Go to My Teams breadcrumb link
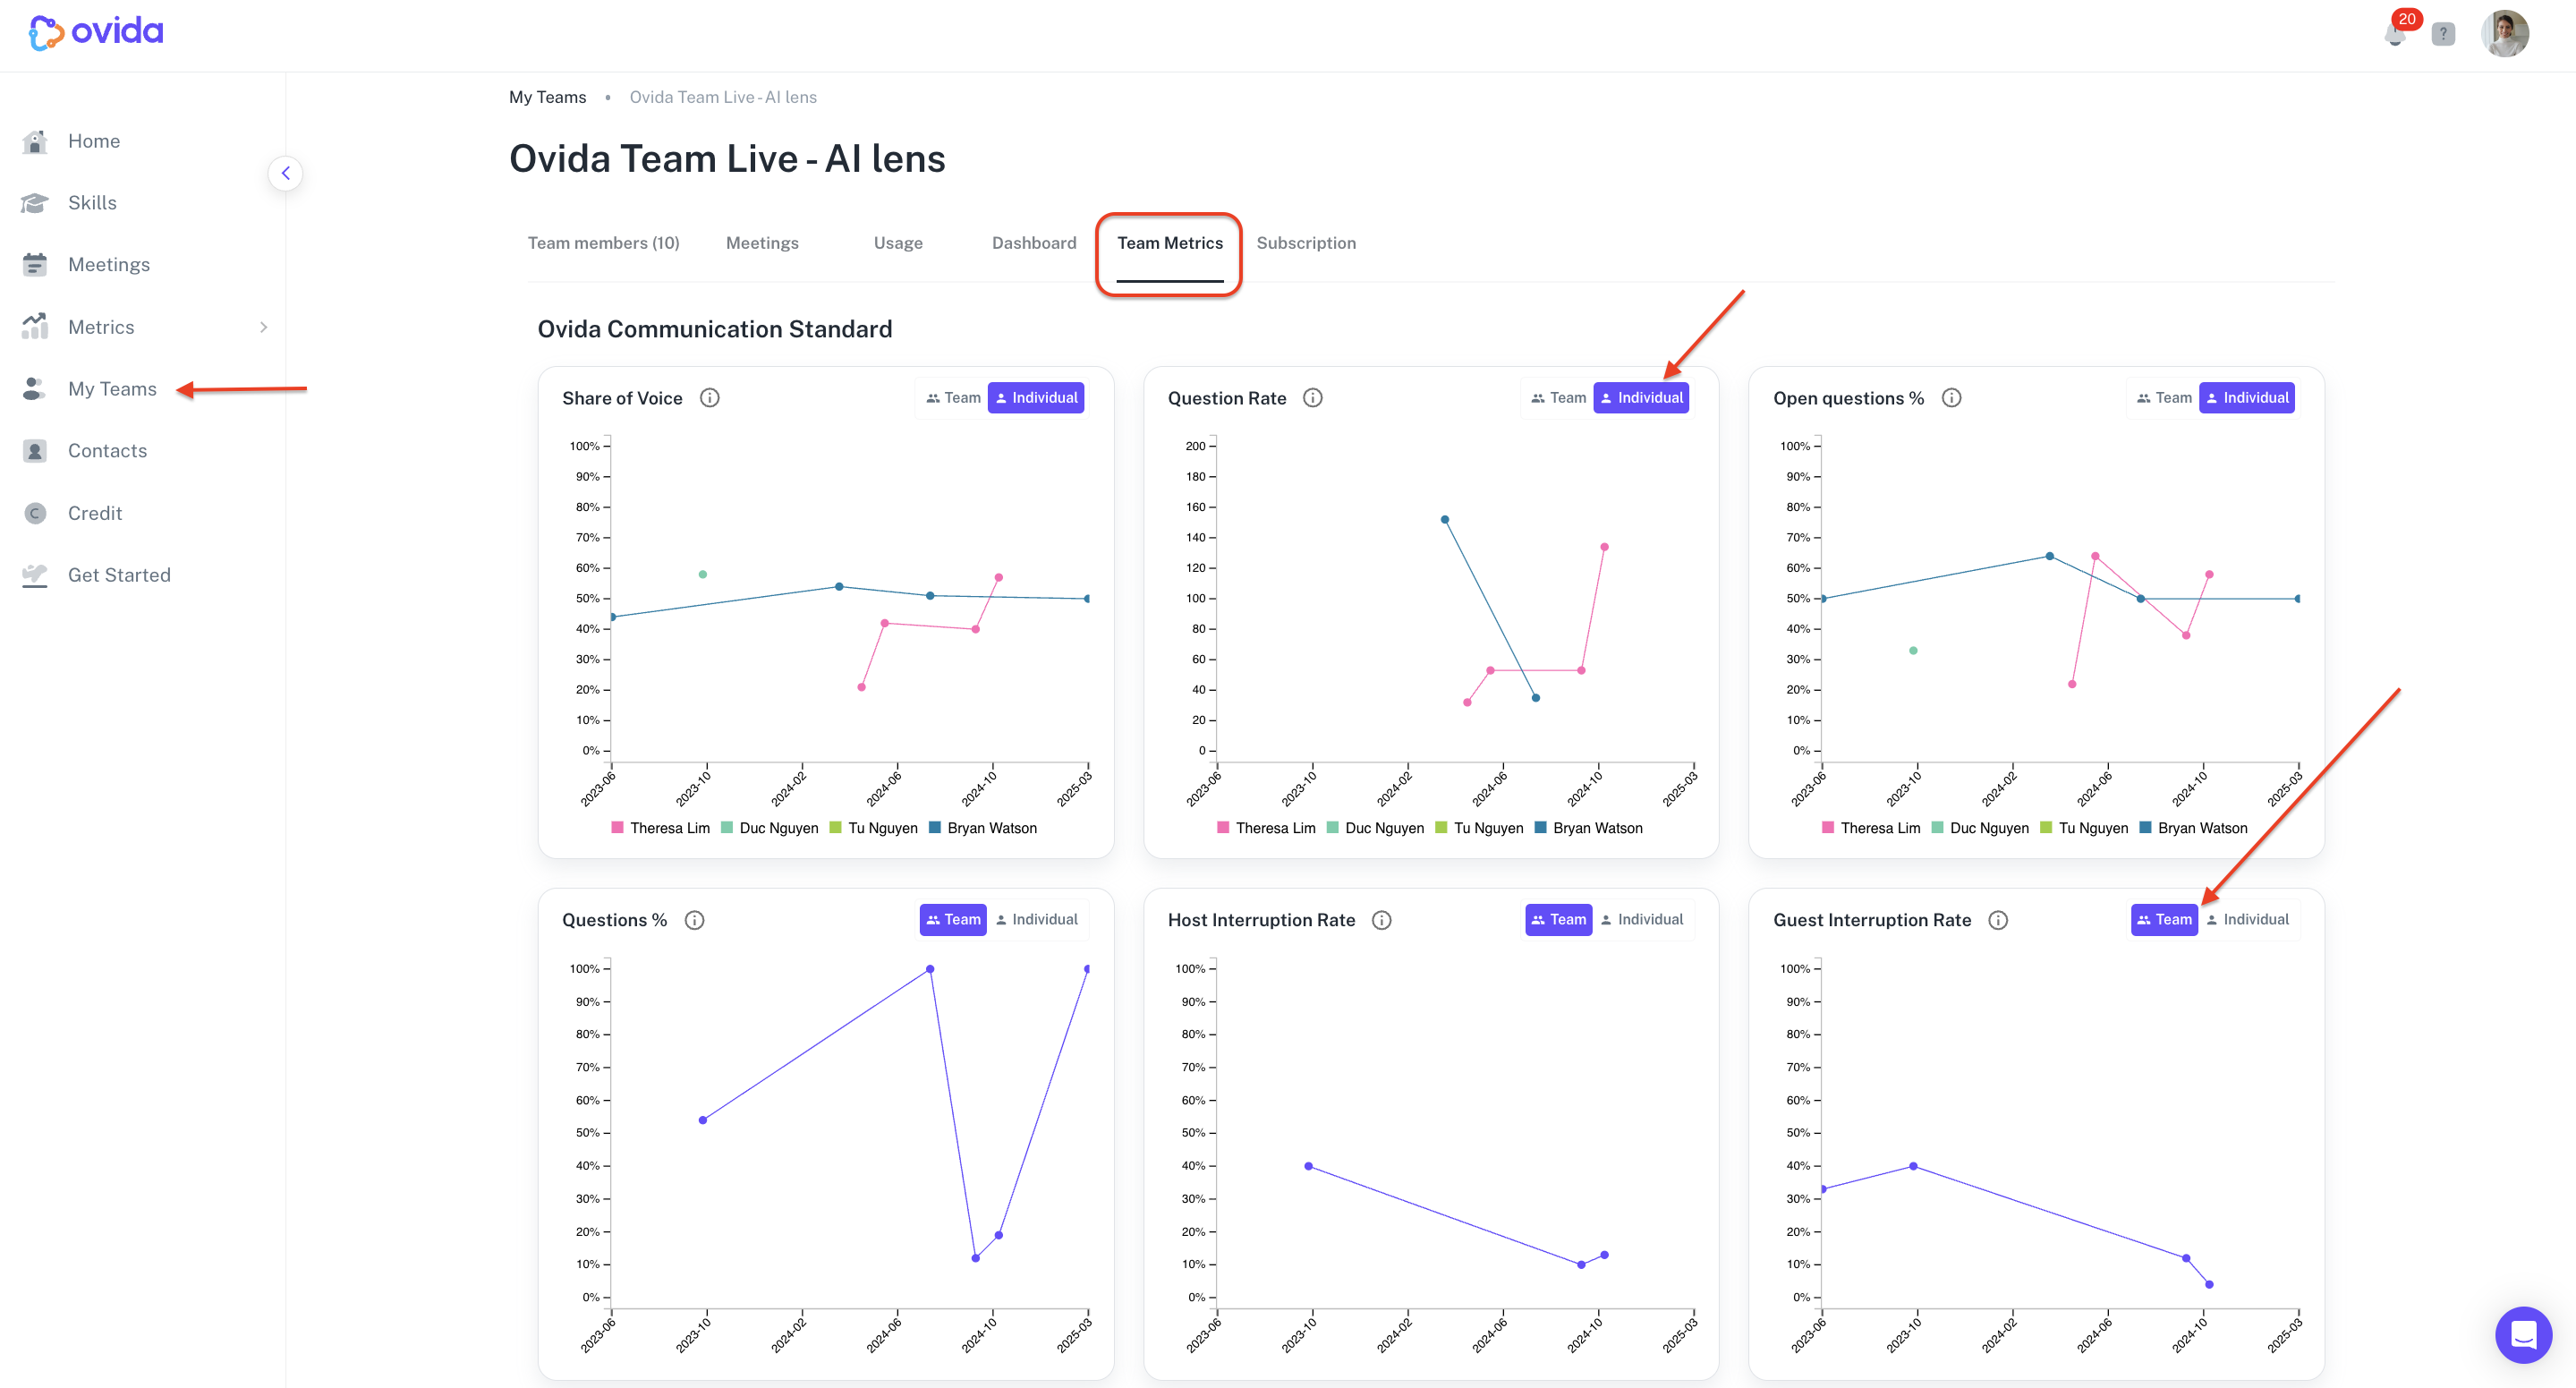 tap(548, 97)
